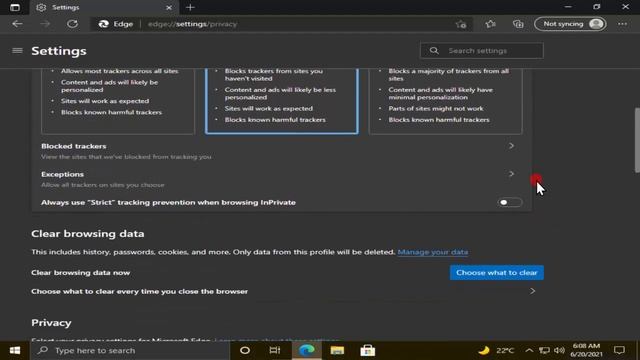Screen dimensions: 640x360
Task: Open Blocked trackers row
Action: [282, 151]
